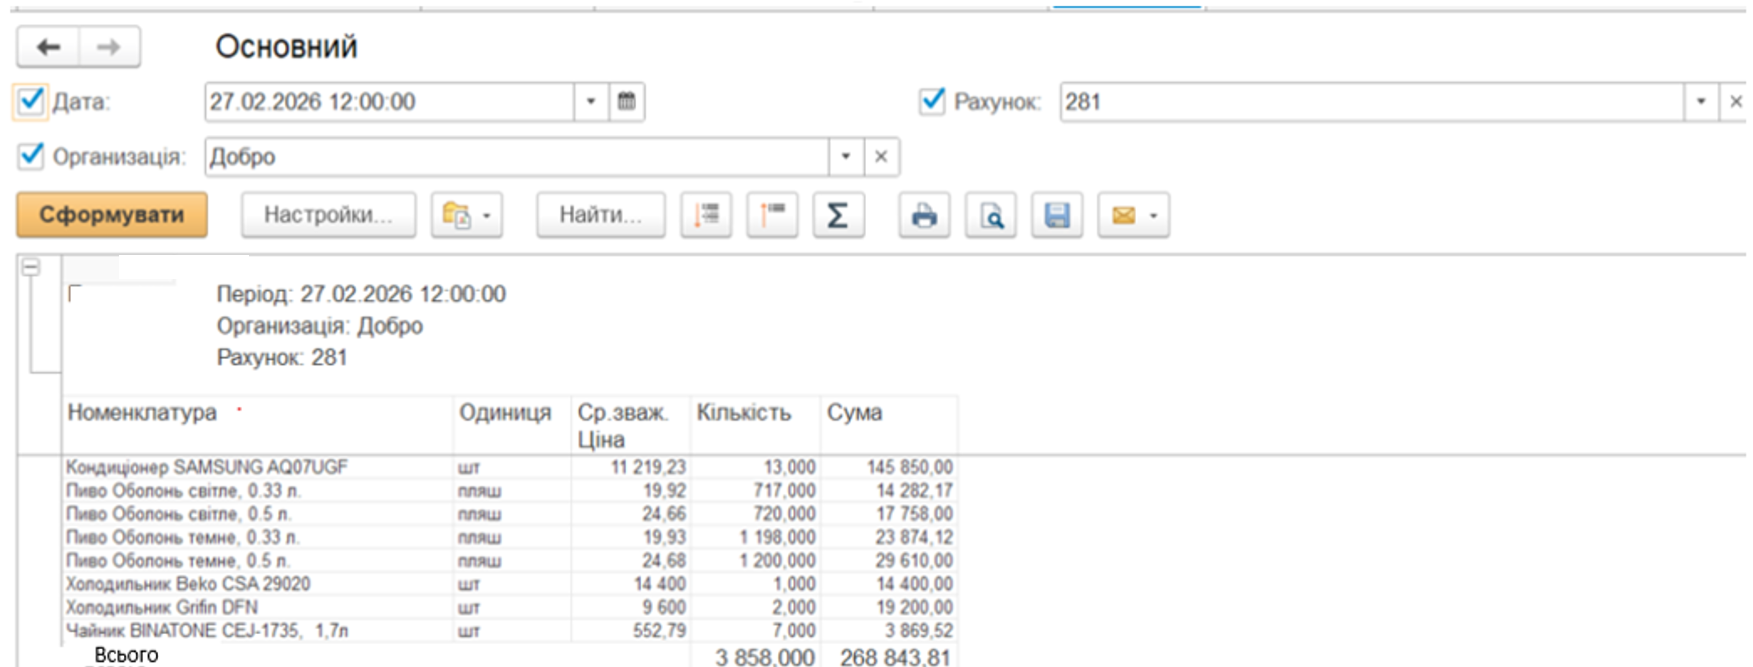Open the Настройки... dialog

(x=328, y=215)
